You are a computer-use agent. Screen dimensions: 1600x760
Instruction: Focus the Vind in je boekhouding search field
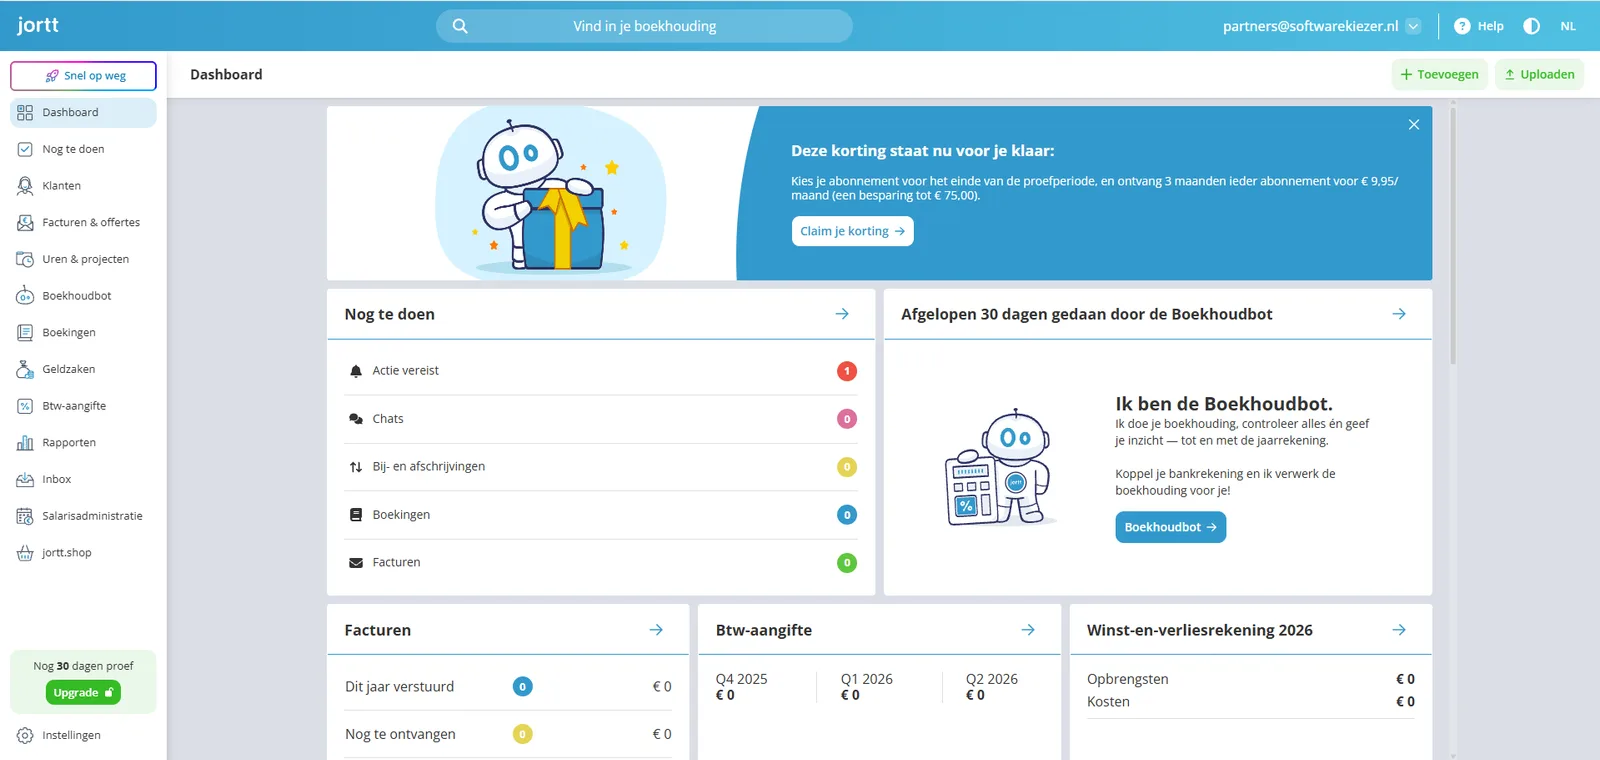pyautogui.click(x=644, y=26)
